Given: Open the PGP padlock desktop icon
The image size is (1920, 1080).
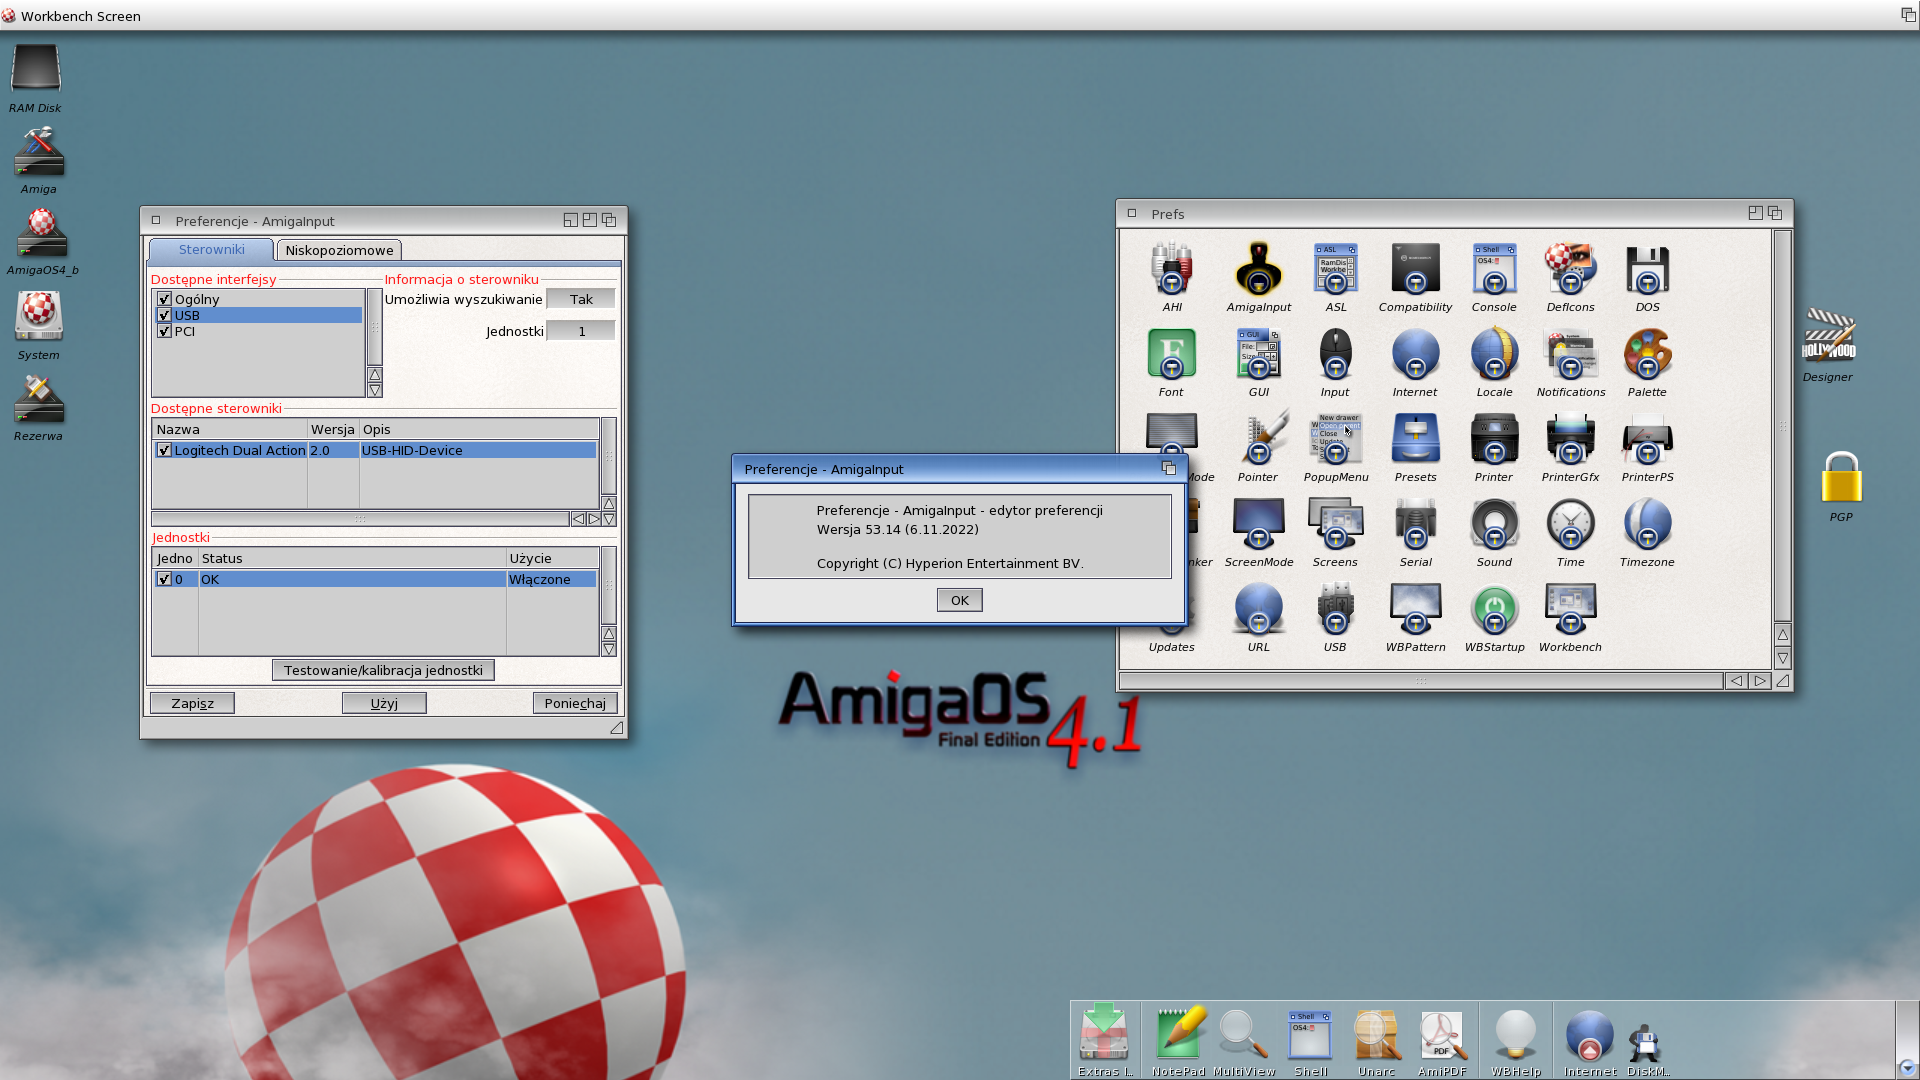Looking at the screenshot, I should (x=1840, y=478).
